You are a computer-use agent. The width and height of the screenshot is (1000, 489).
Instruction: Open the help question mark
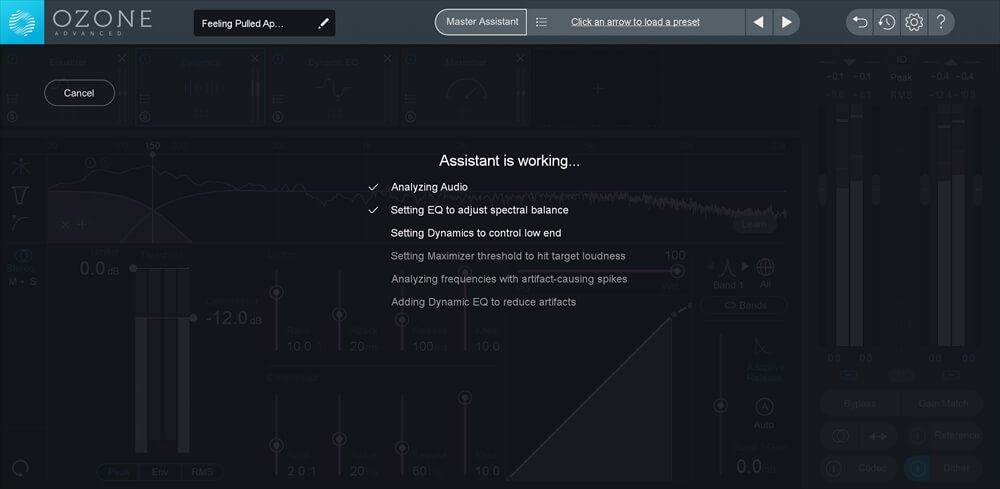pos(941,22)
